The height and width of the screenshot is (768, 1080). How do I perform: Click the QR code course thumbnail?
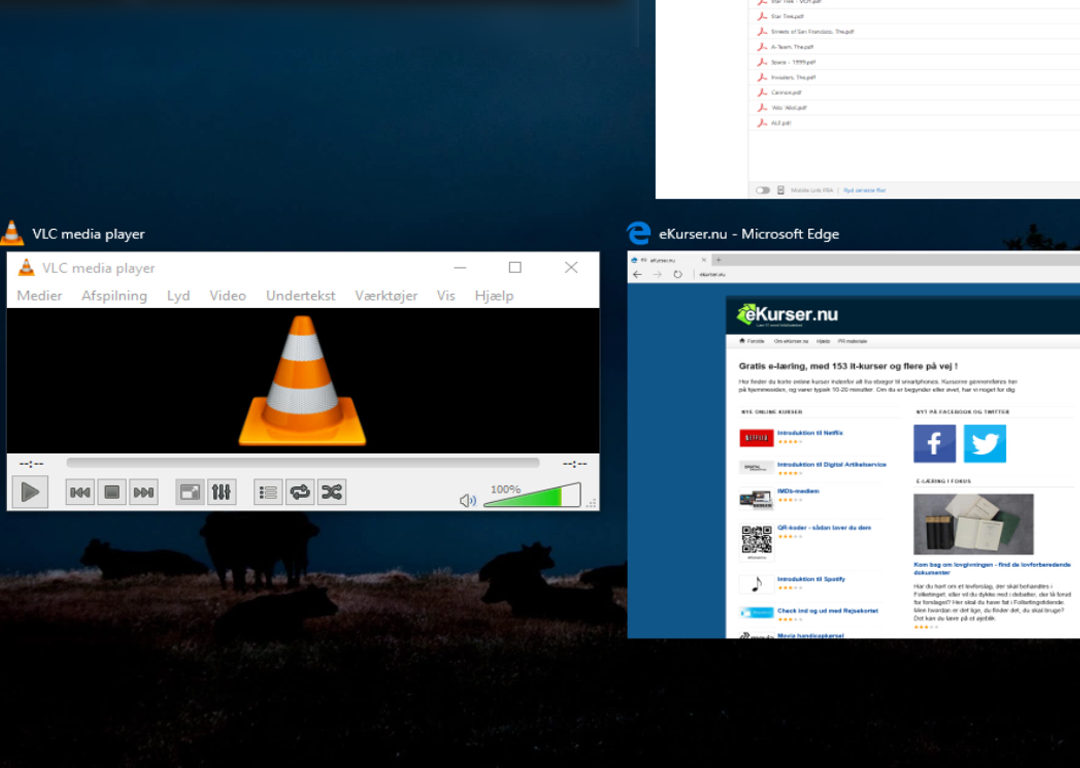756,541
